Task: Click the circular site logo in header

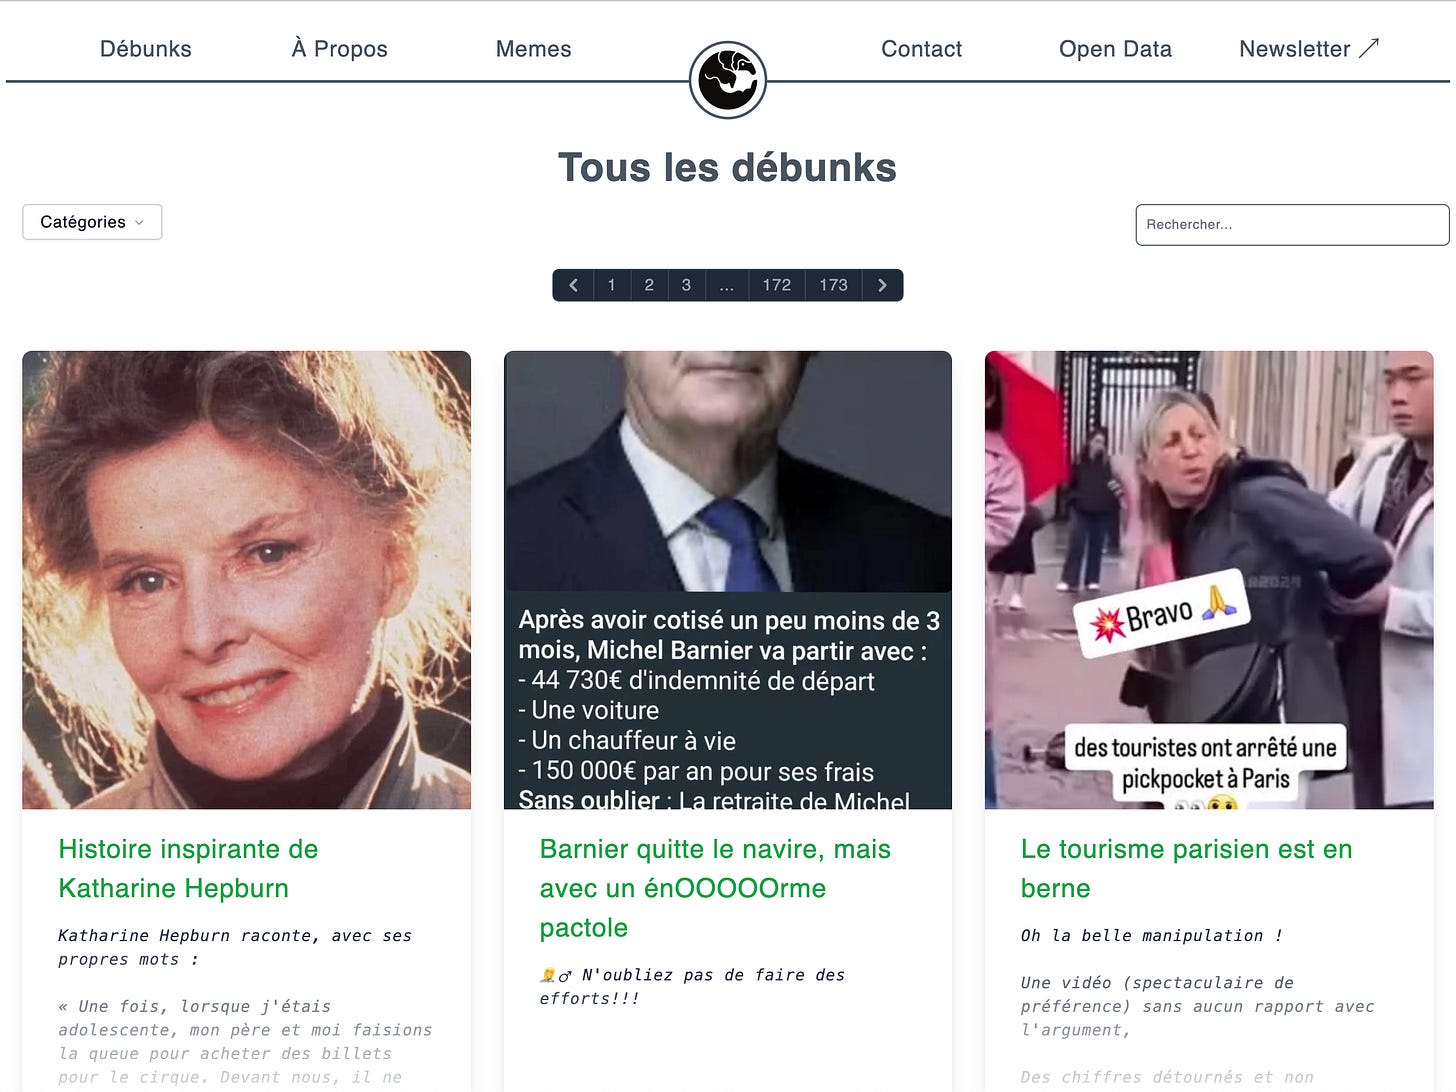Action: (x=728, y=80)
